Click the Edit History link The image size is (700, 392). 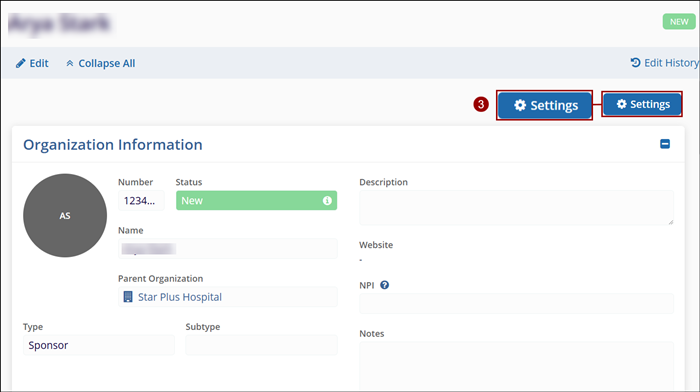[671, 63]
